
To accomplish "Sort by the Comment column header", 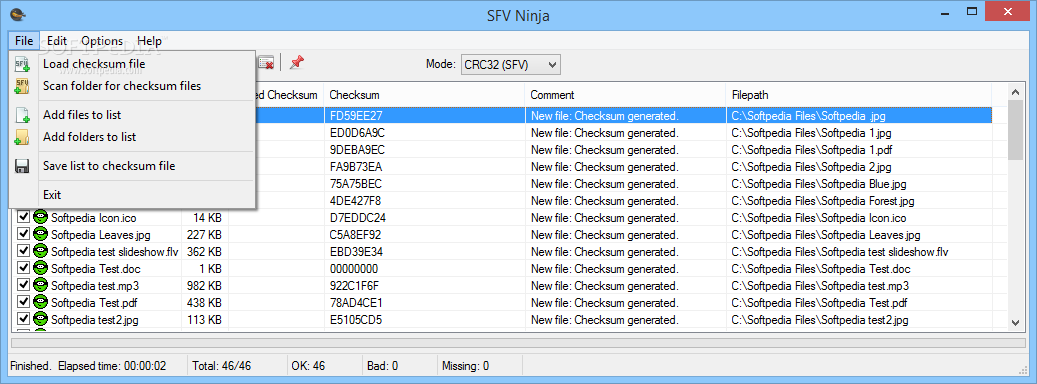I will coord(625,95).
